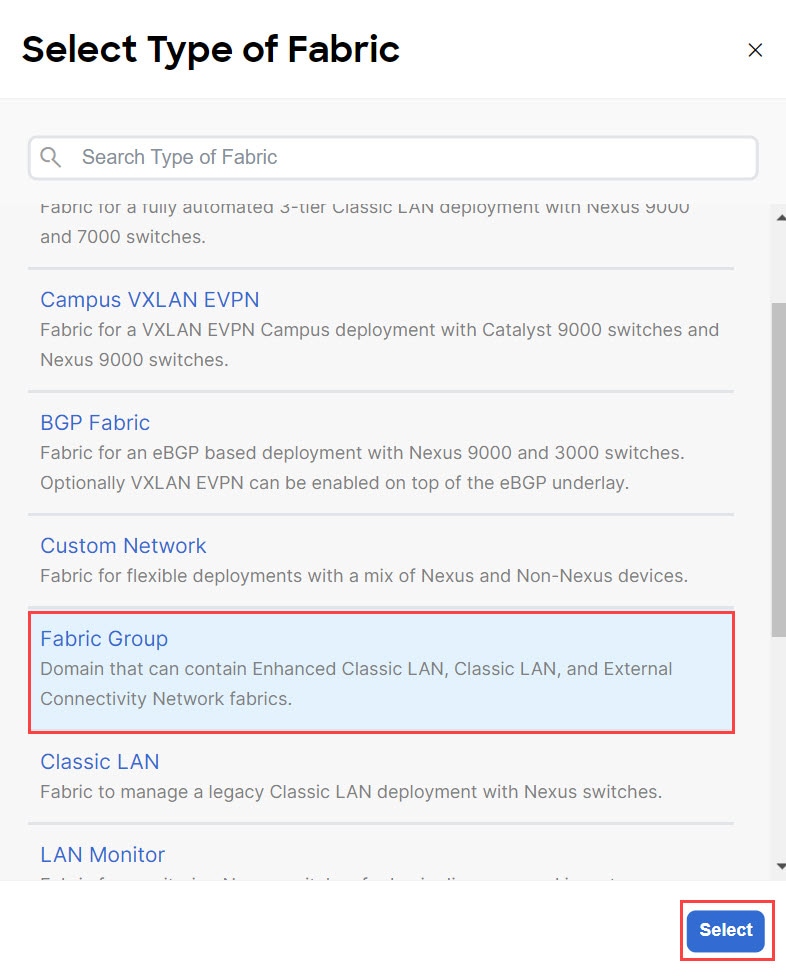Confirm with the Select button
The height and width of the screenshot is (976, 786).
coord(726,931)
